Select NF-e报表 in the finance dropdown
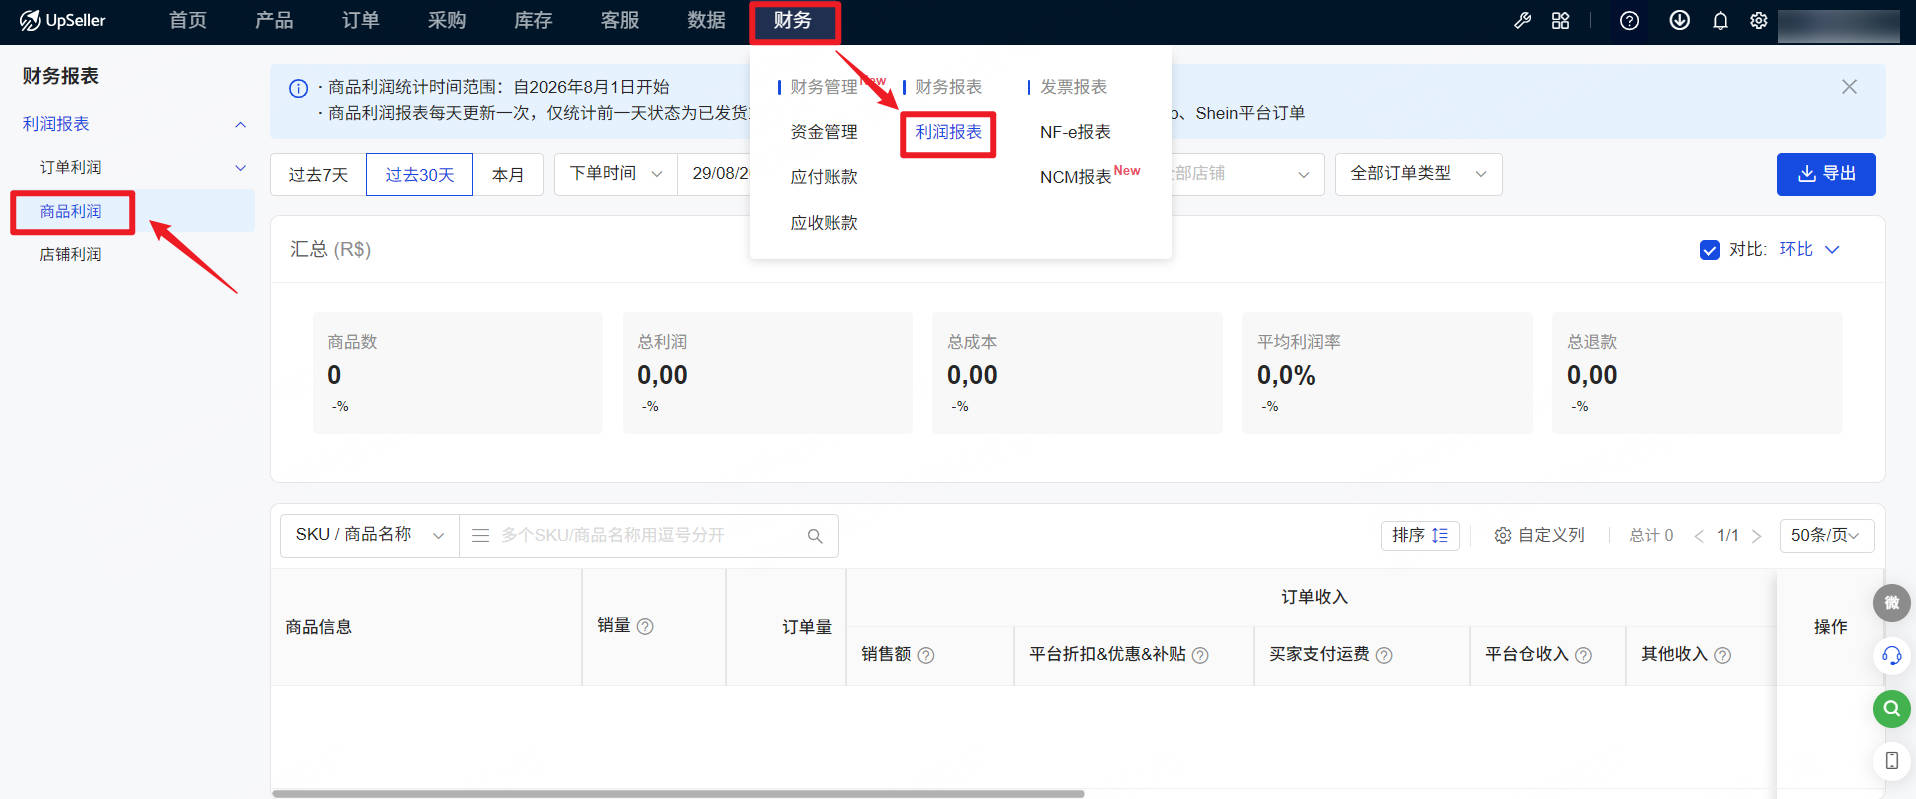 pyautogui.click(x=1075, y=132)
